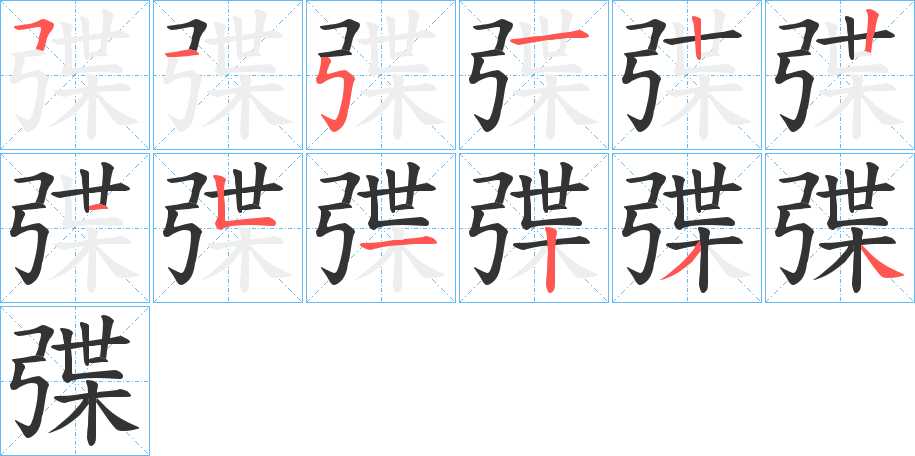Select the eleventh step with left-falling stroke

(687, 228)
